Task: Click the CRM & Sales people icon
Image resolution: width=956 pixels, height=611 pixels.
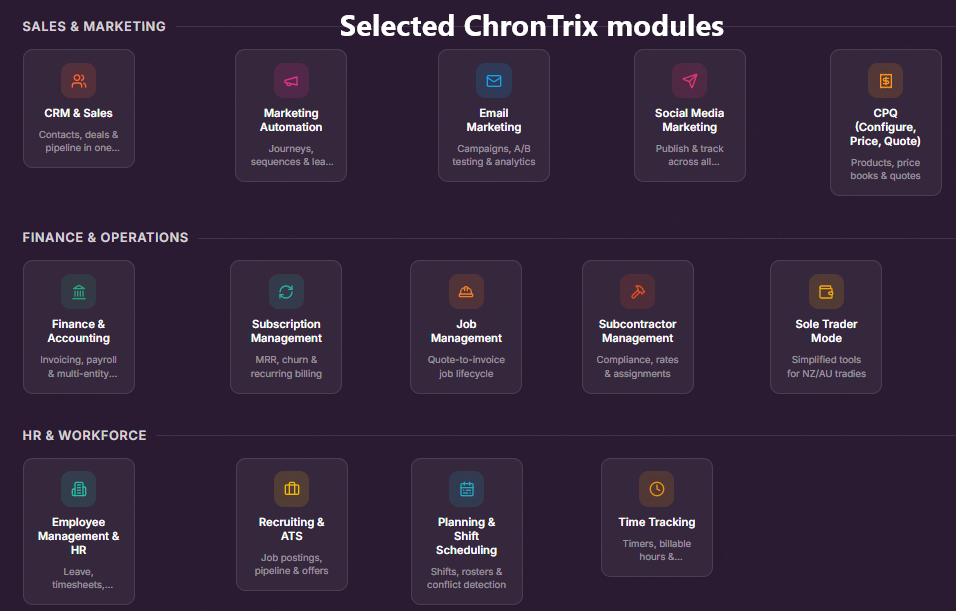Action: pyautogui.click(x=79, y=80)
